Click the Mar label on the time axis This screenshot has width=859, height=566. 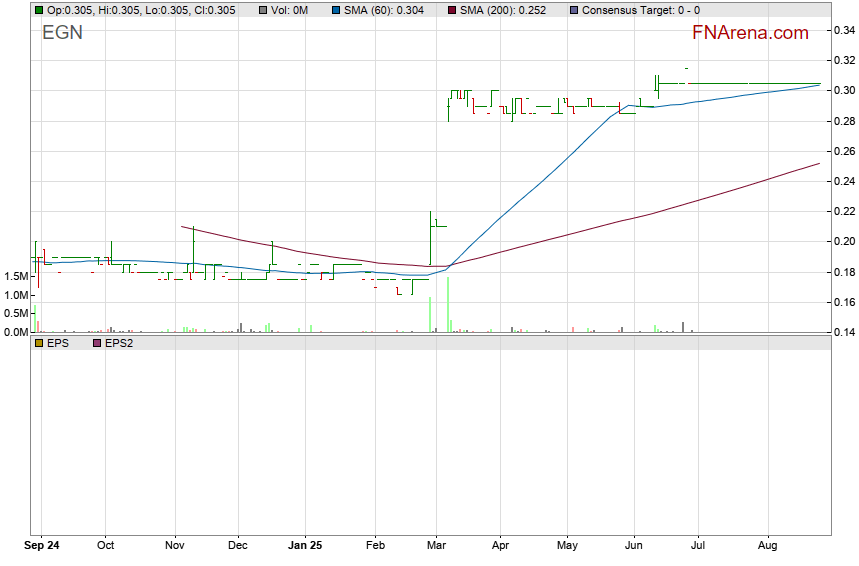click(437, 546)
